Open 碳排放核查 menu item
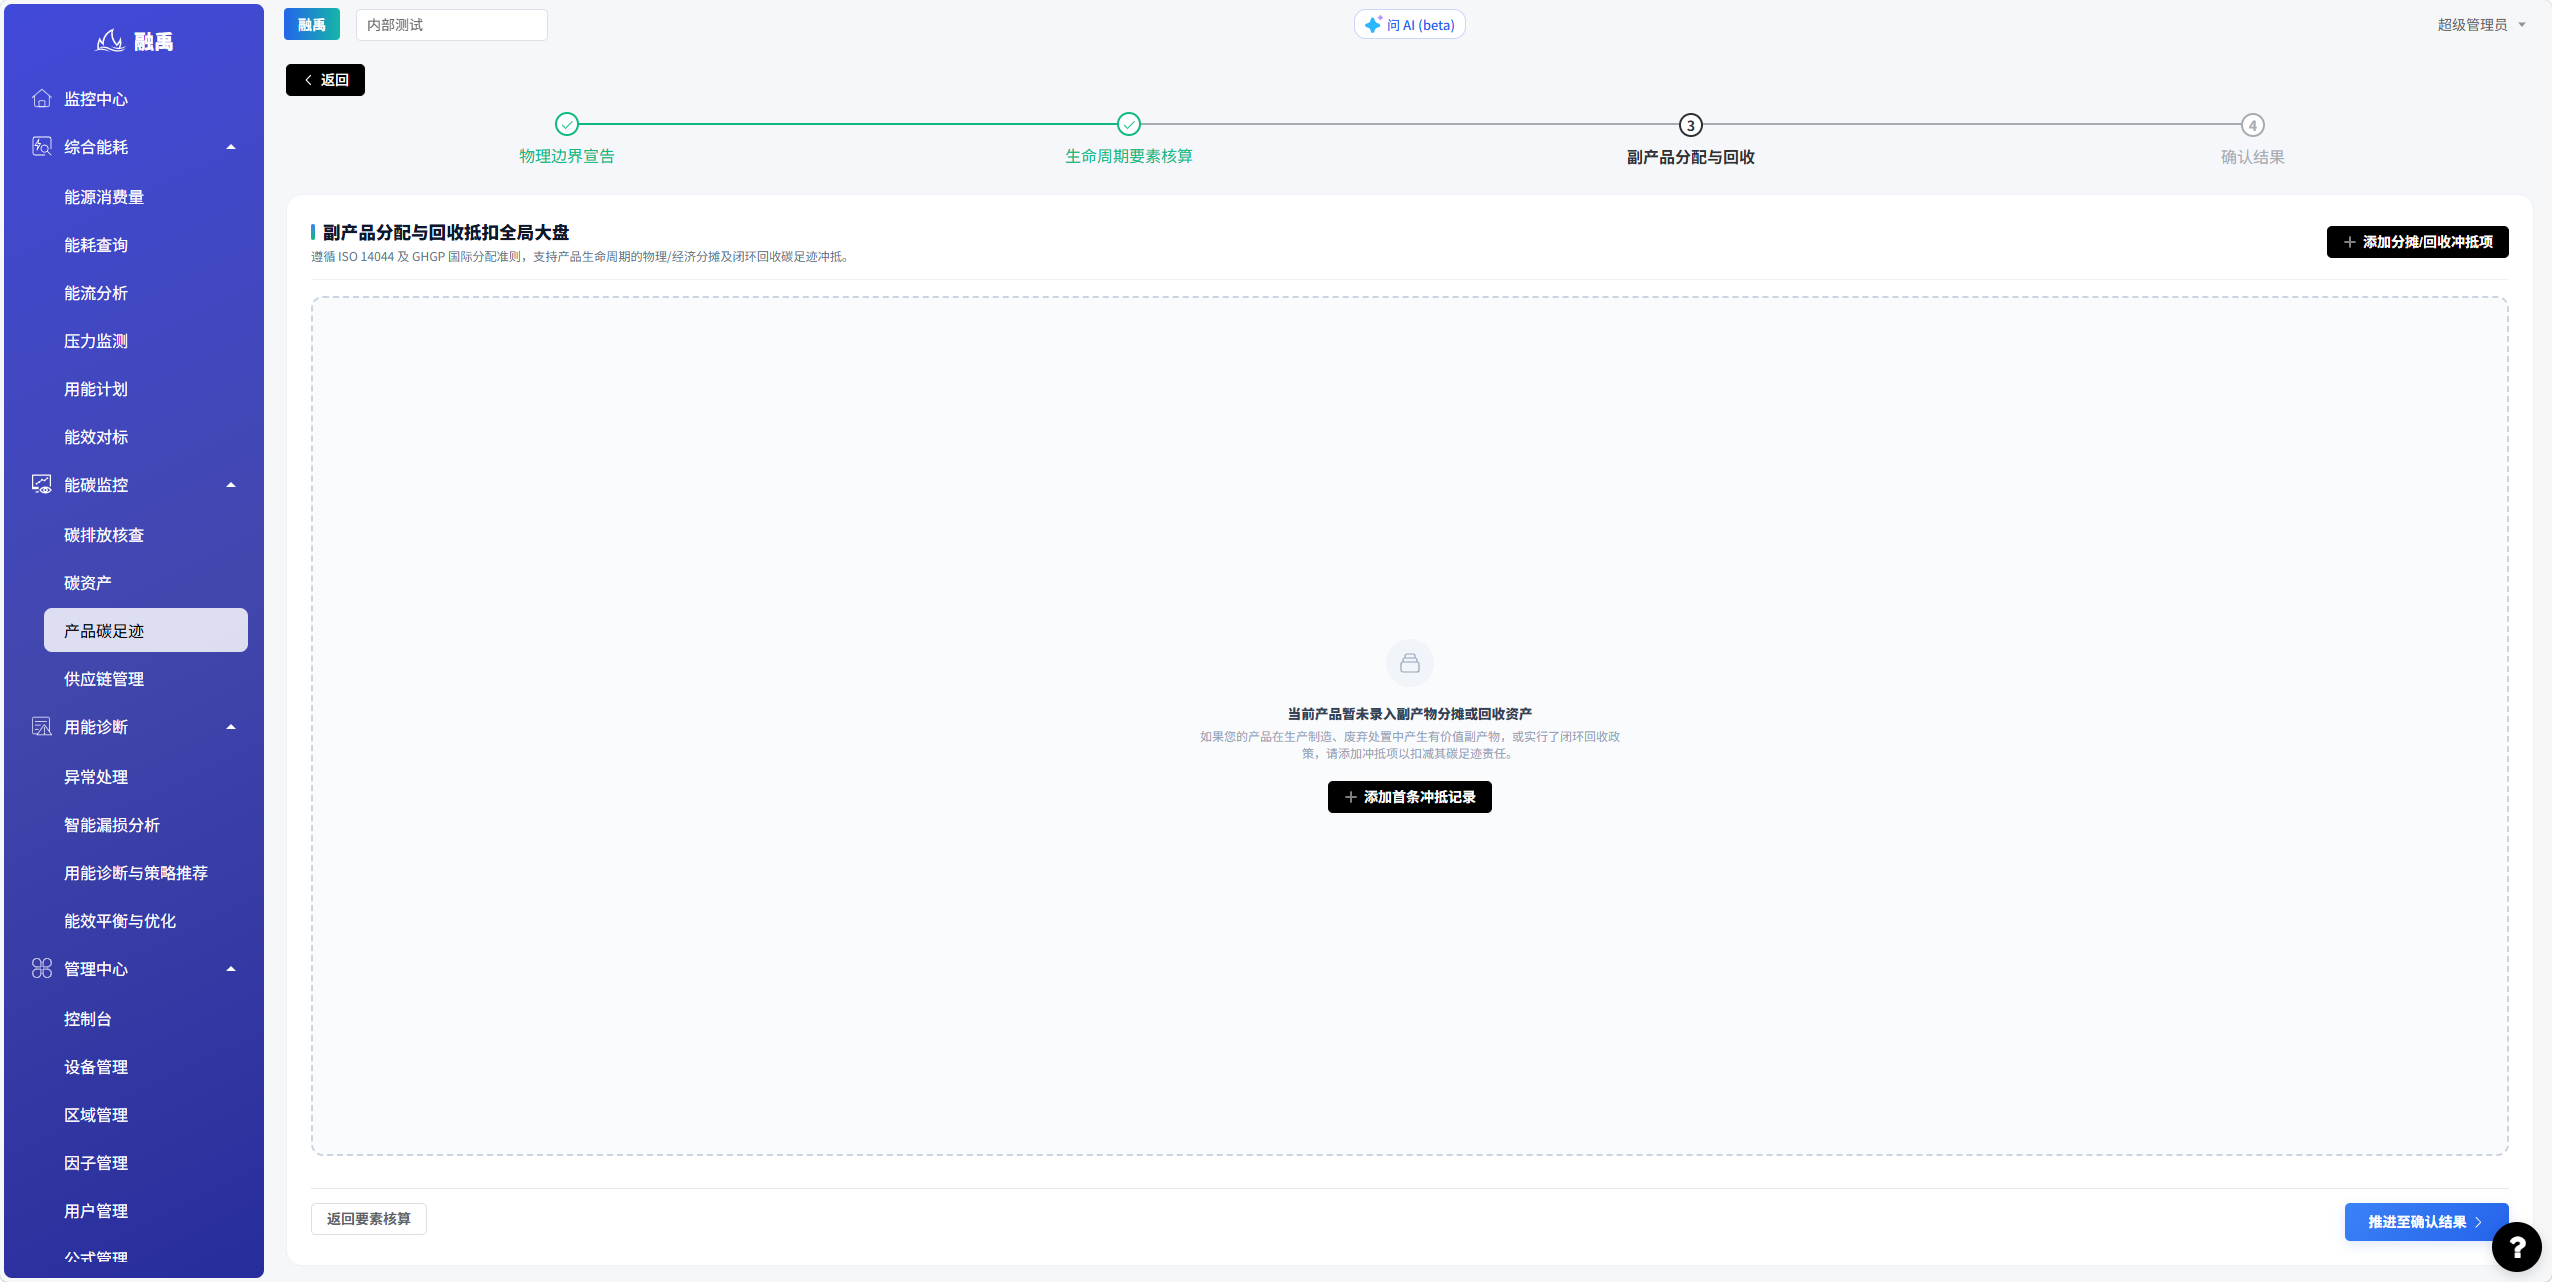The width and height of the screenshot is (2552, 1282). (146, 535)
